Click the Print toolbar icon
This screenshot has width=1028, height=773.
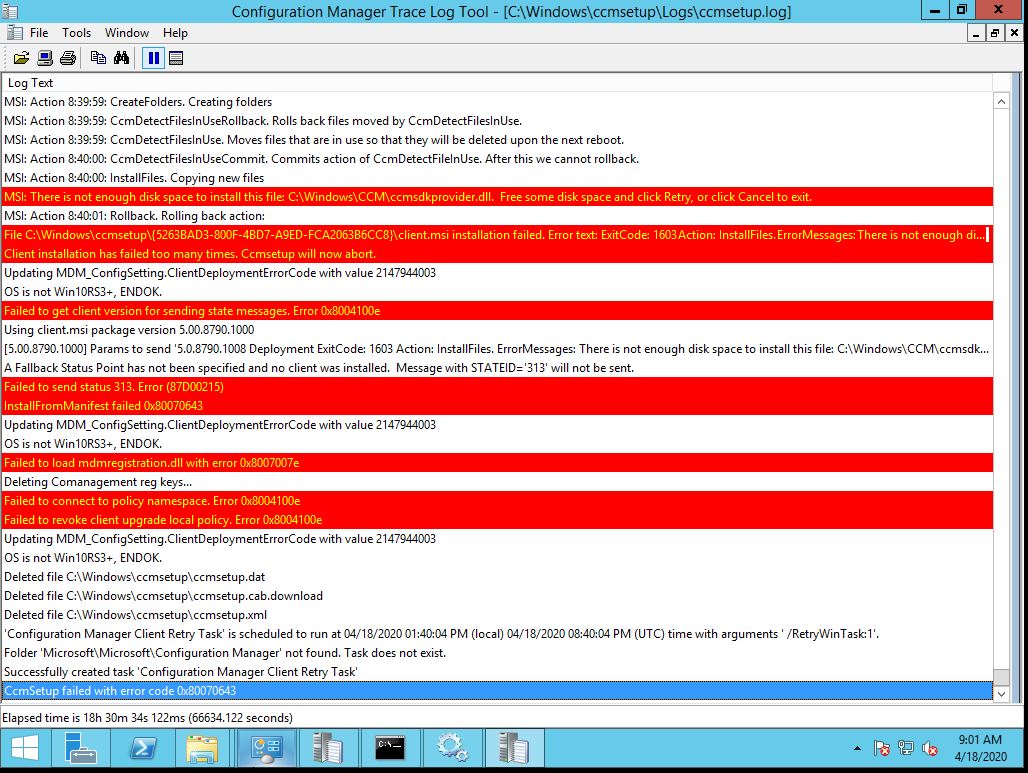click(68, 58)
